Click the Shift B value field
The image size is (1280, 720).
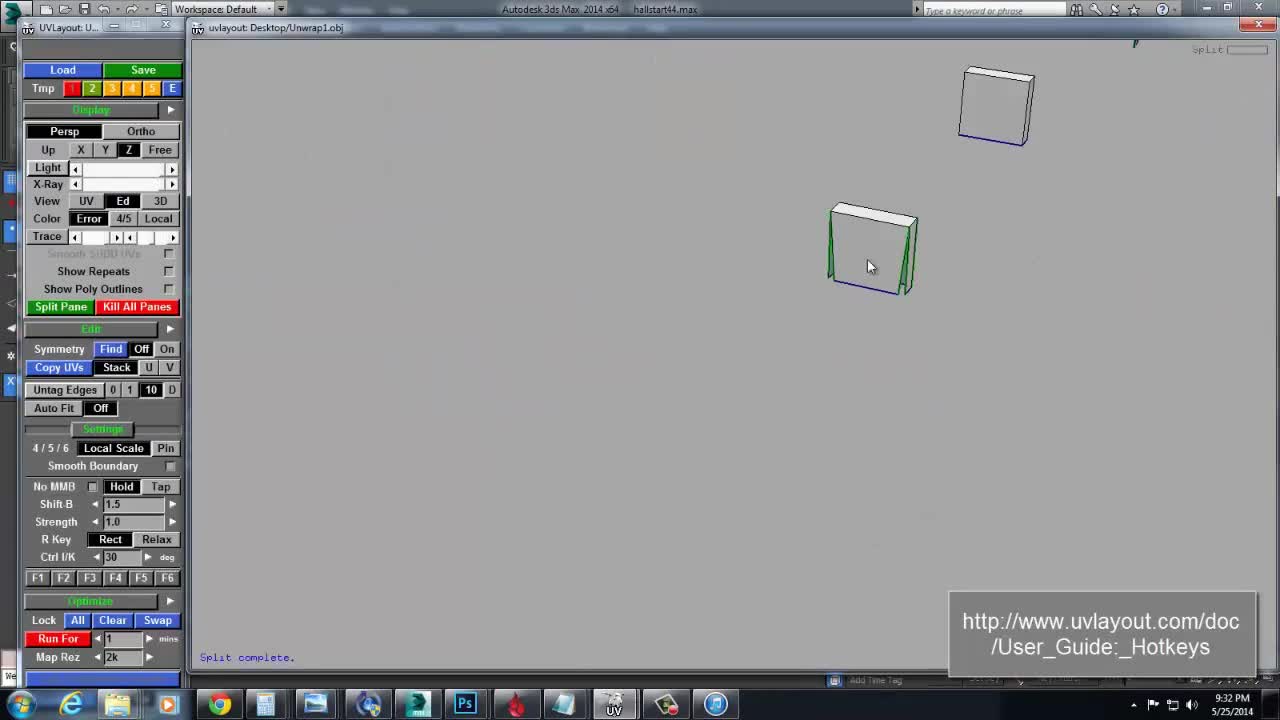coord(133,504)
